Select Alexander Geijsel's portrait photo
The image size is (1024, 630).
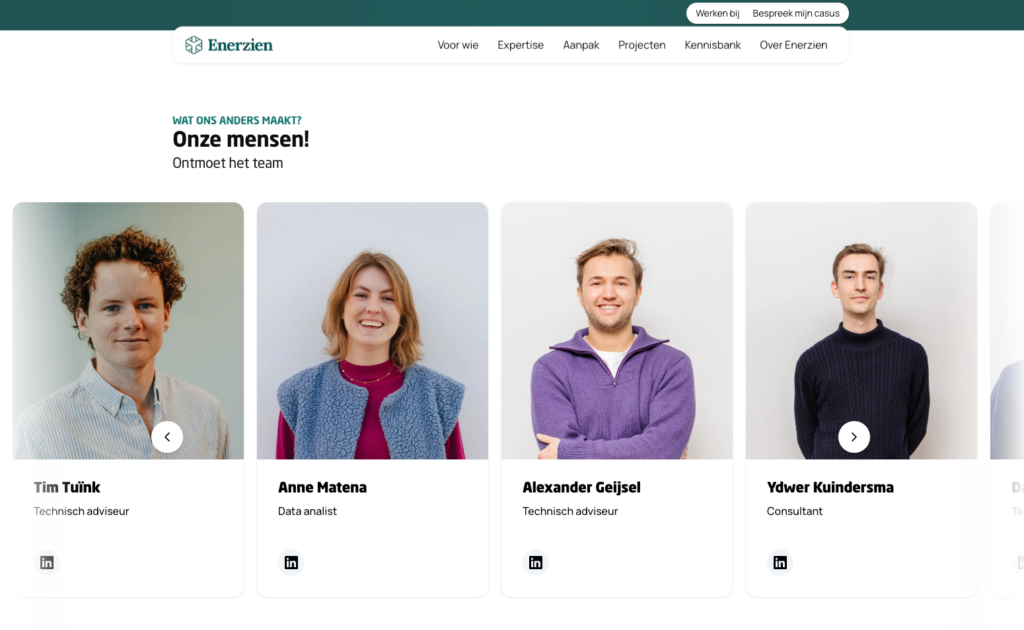pos(617,330)
